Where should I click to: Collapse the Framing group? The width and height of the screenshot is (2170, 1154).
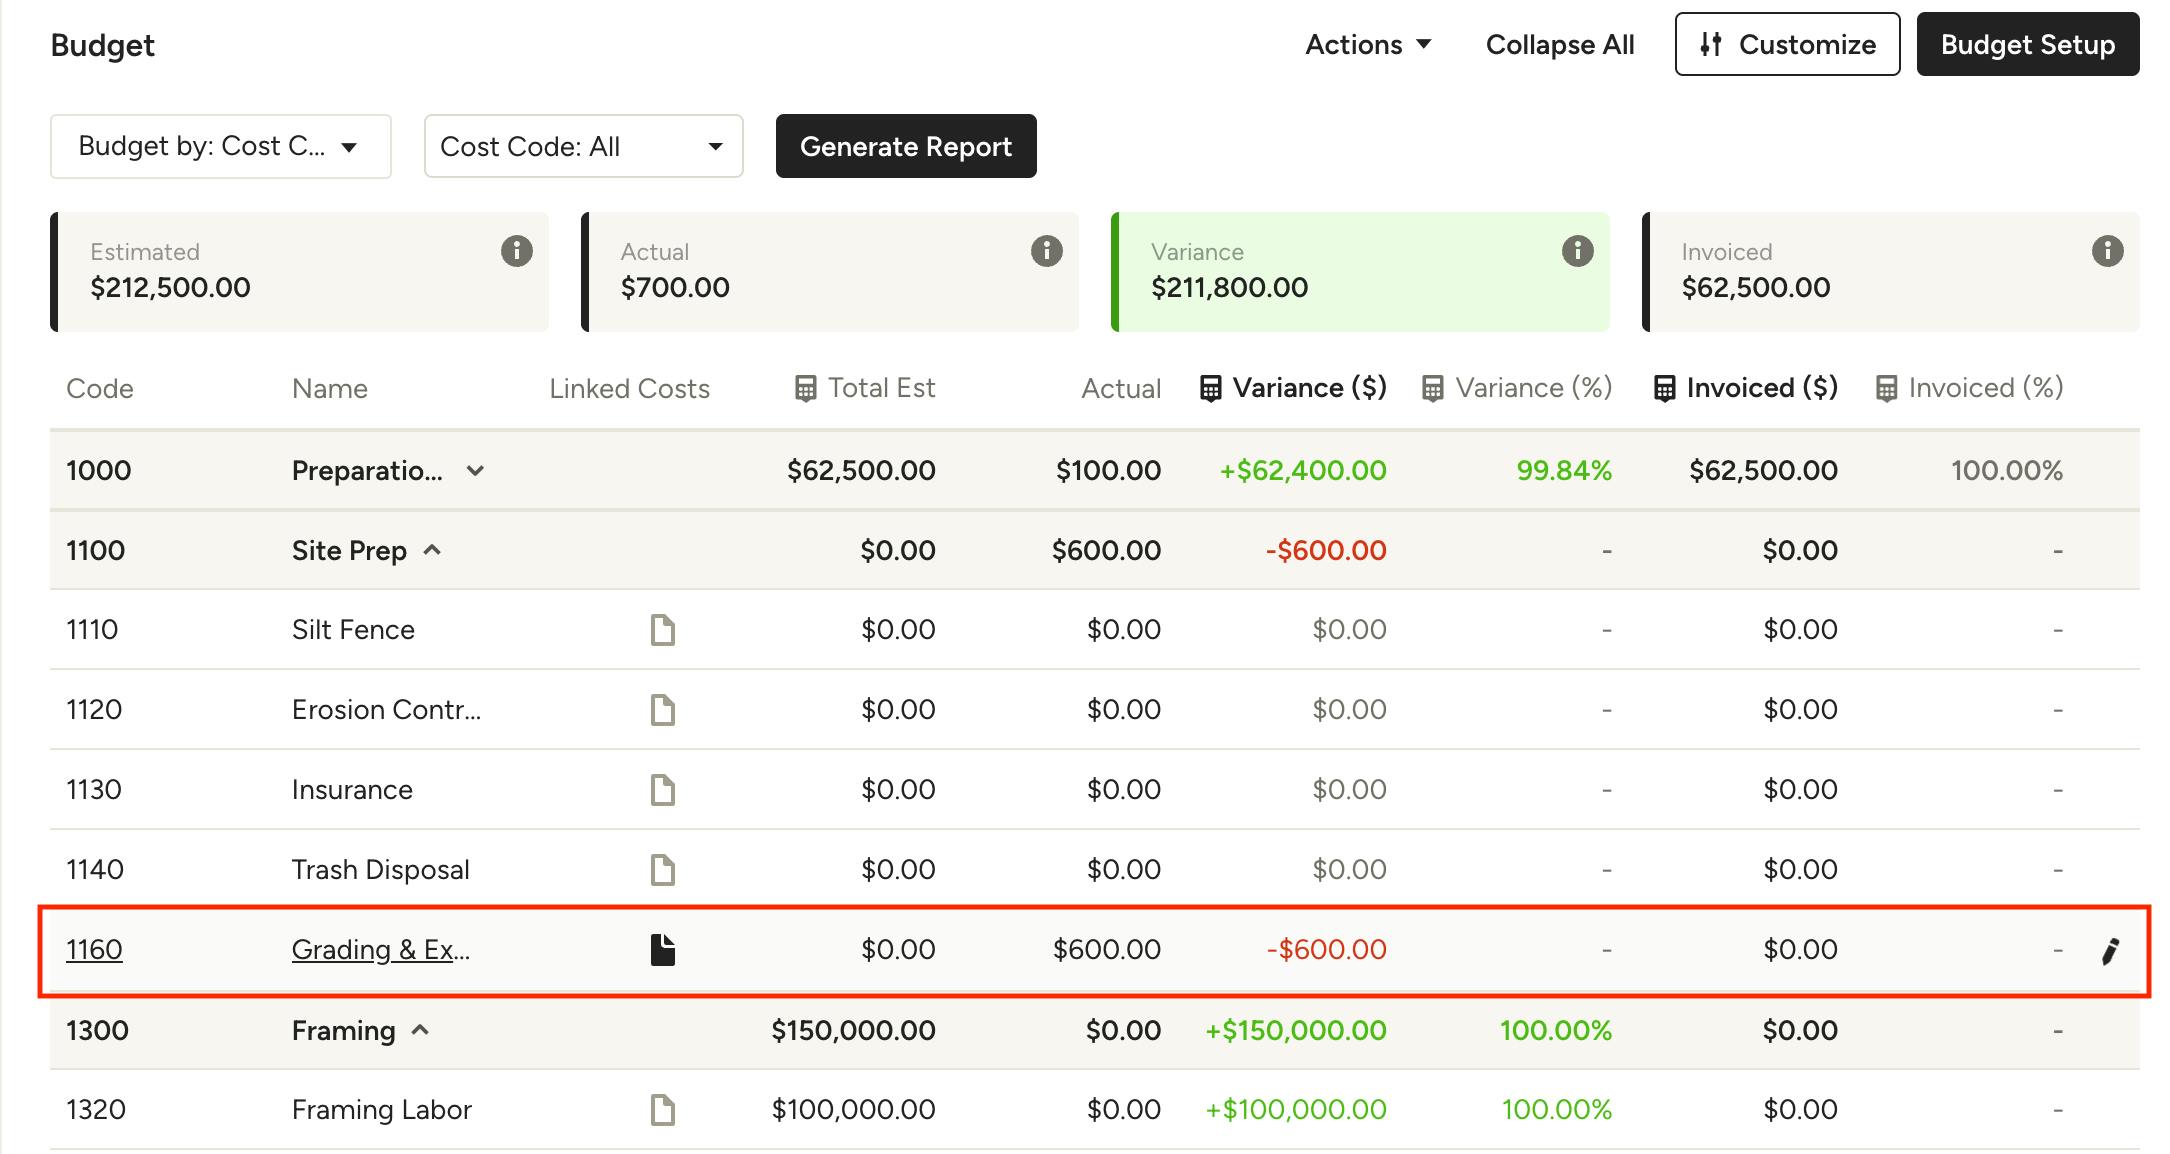tap(421, 1030)
